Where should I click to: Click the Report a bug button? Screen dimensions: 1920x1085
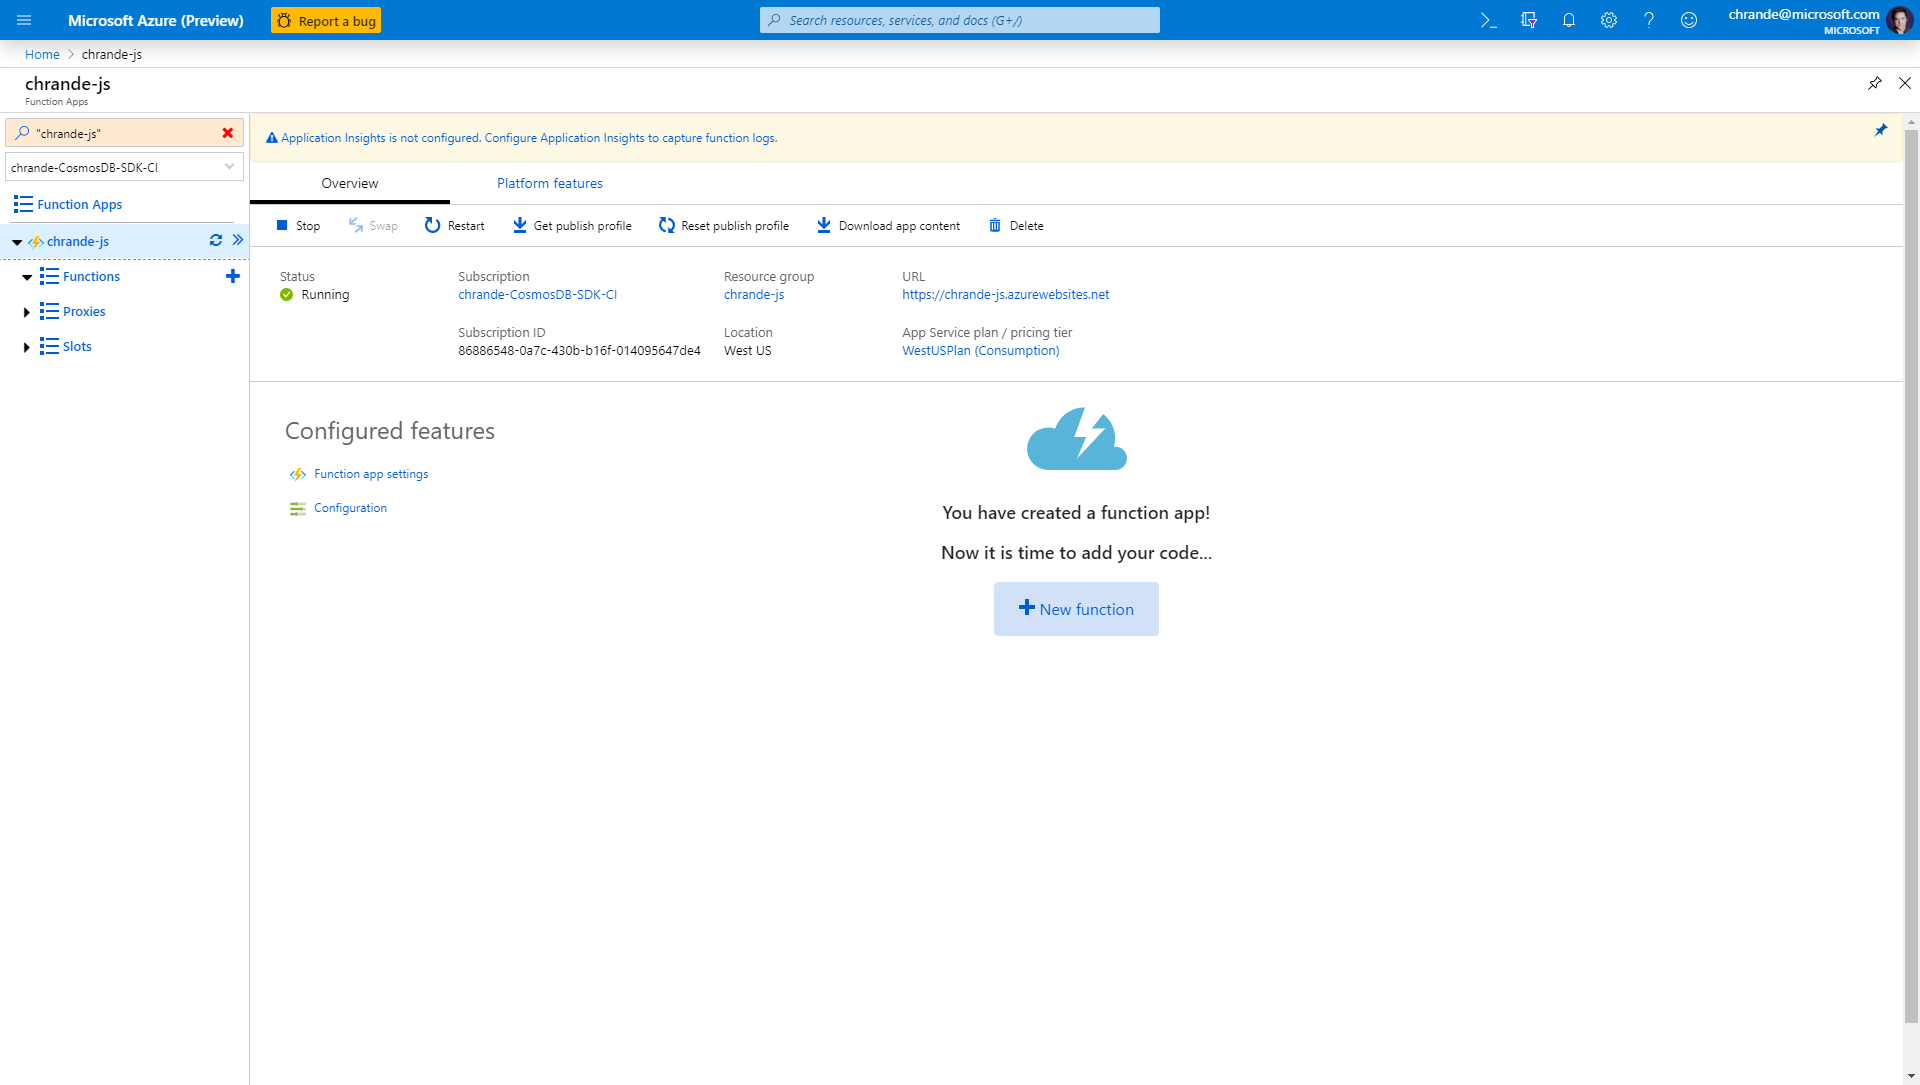point(326,20)
